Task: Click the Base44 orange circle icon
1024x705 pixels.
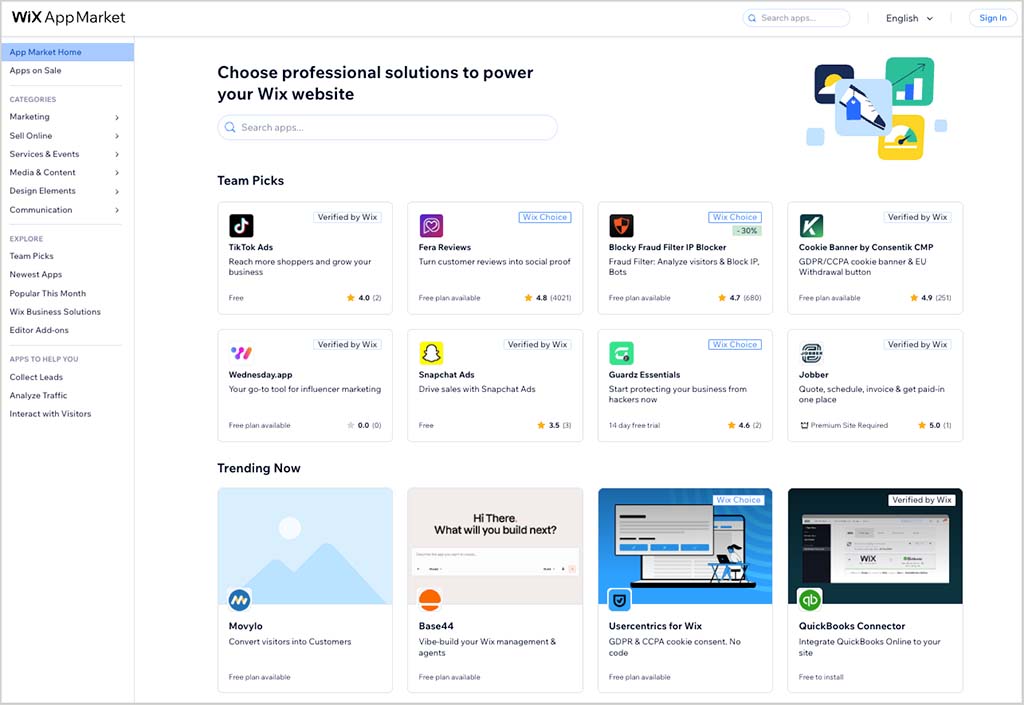Action: [430, 599]
